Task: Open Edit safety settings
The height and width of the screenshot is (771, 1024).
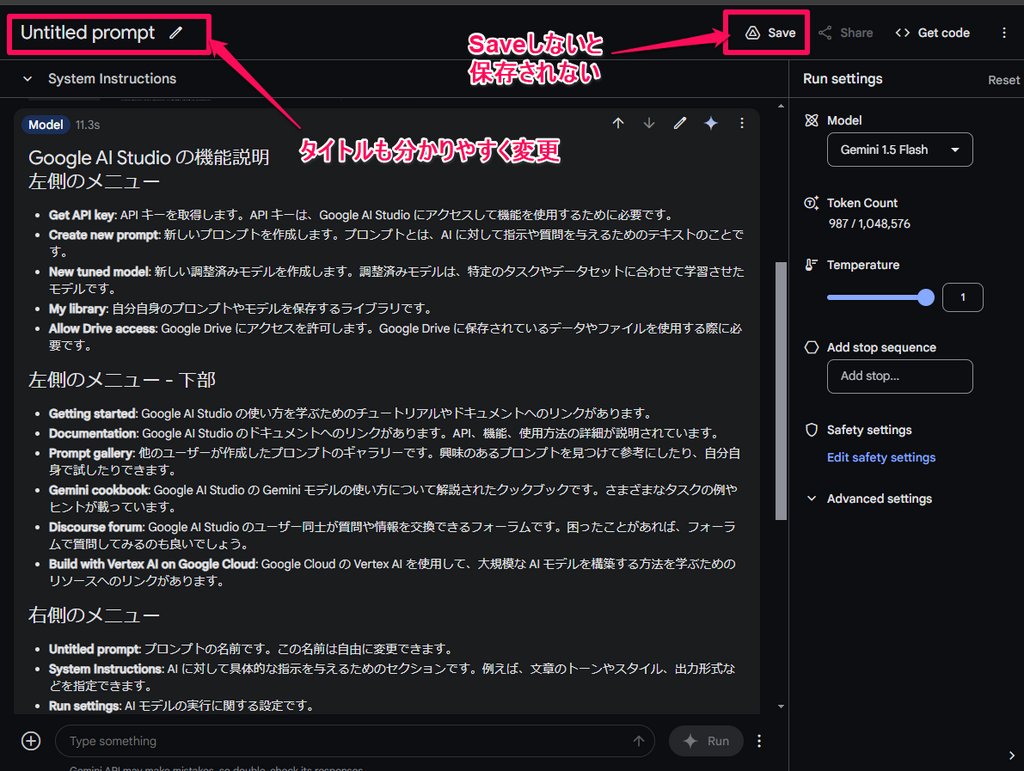Action: pyautogui.click(x=881, y=458)
